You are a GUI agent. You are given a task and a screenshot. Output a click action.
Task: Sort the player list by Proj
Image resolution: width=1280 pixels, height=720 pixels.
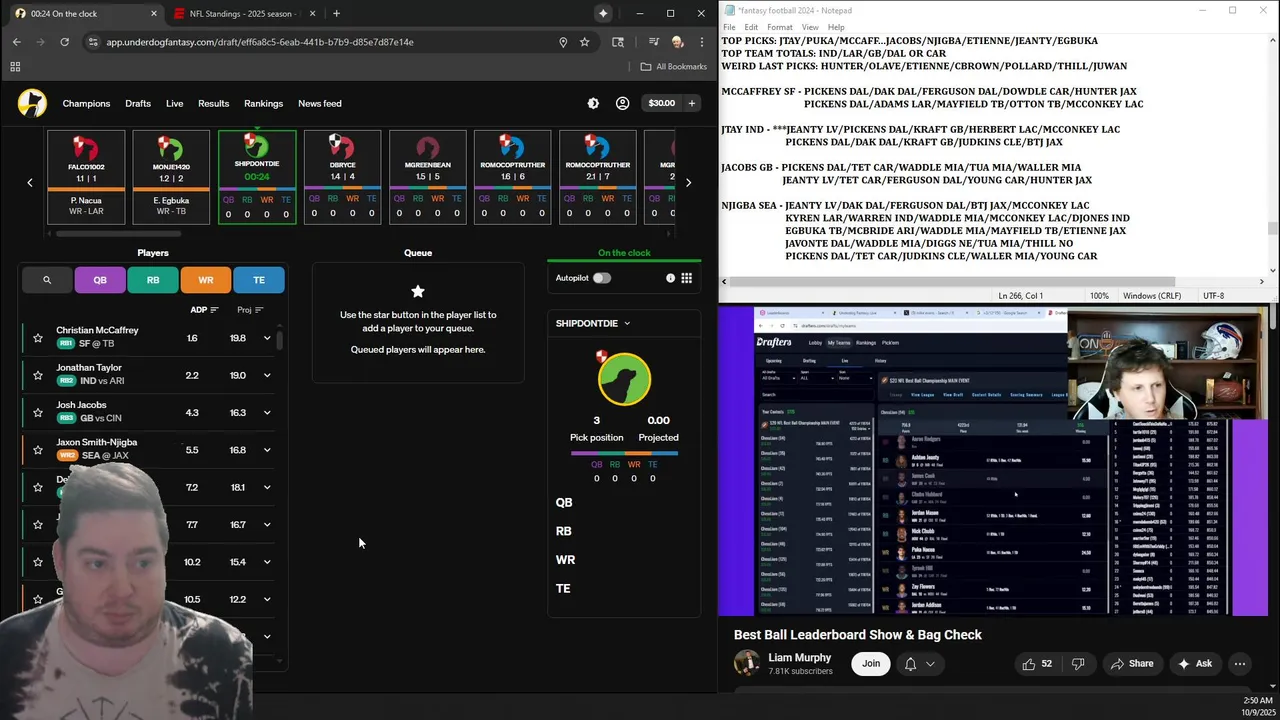tap(250, 310)
